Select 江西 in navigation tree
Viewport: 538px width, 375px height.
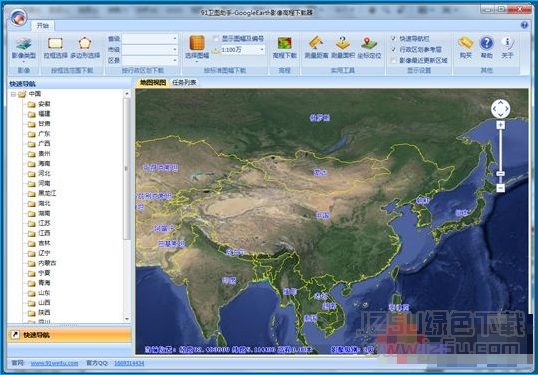pyautogui.click(x=44, y=233)
